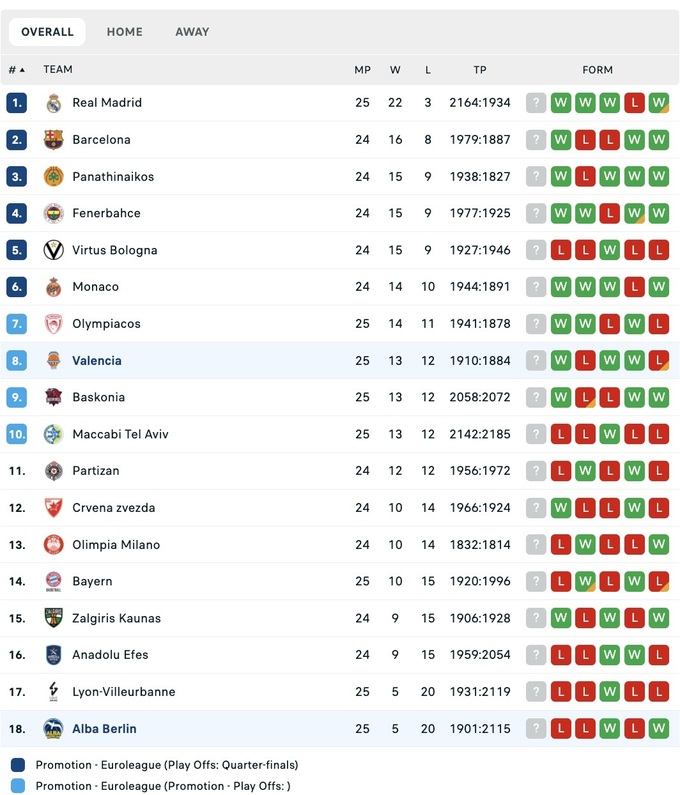Click the Olympiacos team crest
Viewport: 680px width, 795px height.
coord(54,324)
